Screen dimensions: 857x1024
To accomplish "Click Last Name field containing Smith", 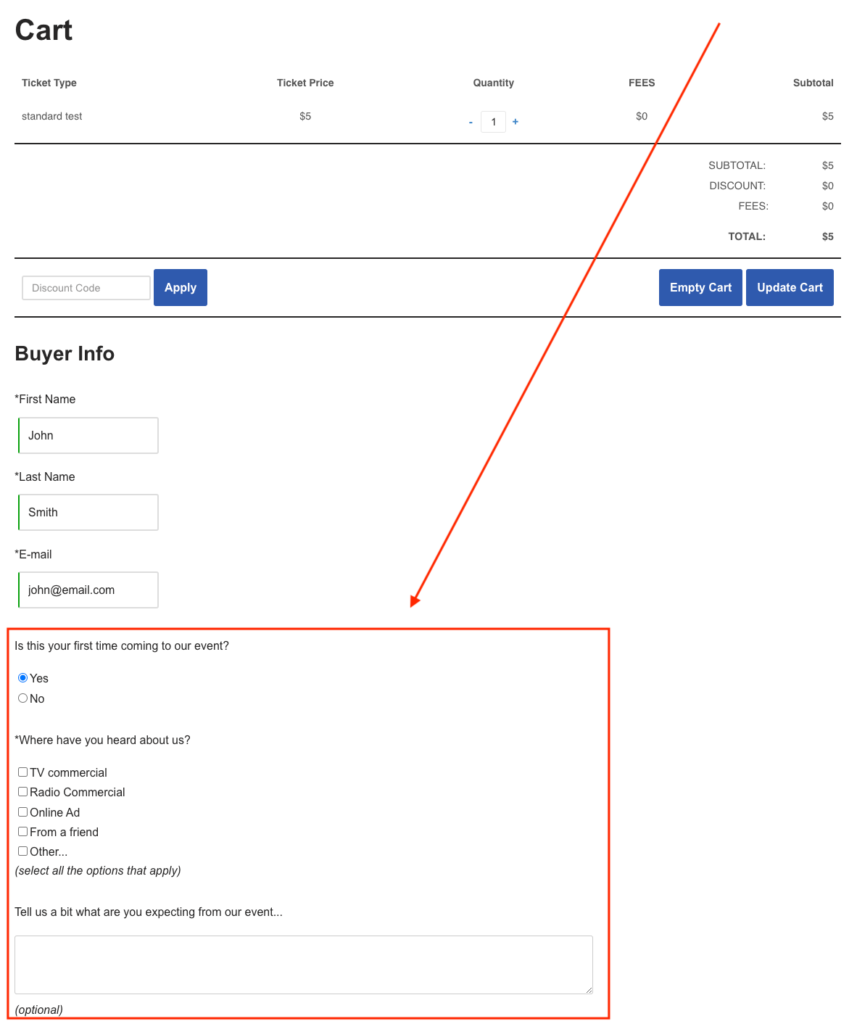I will (88, 513).
